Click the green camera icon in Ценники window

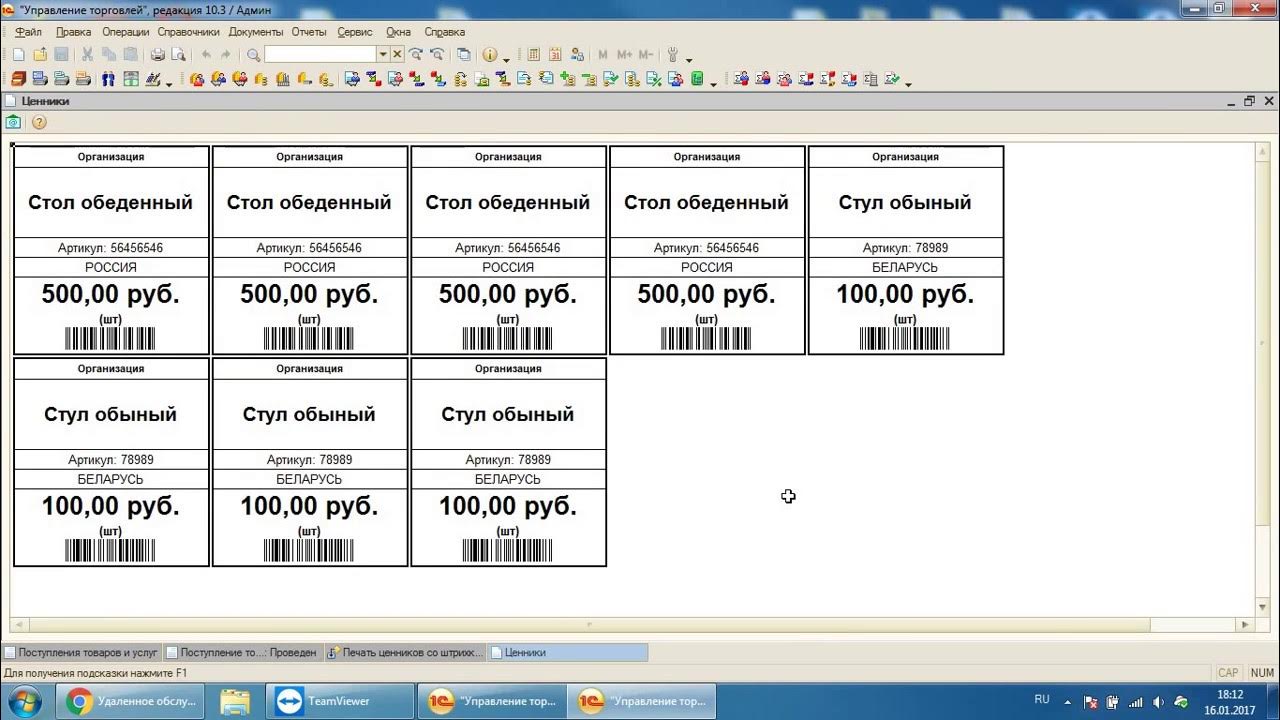13,122
